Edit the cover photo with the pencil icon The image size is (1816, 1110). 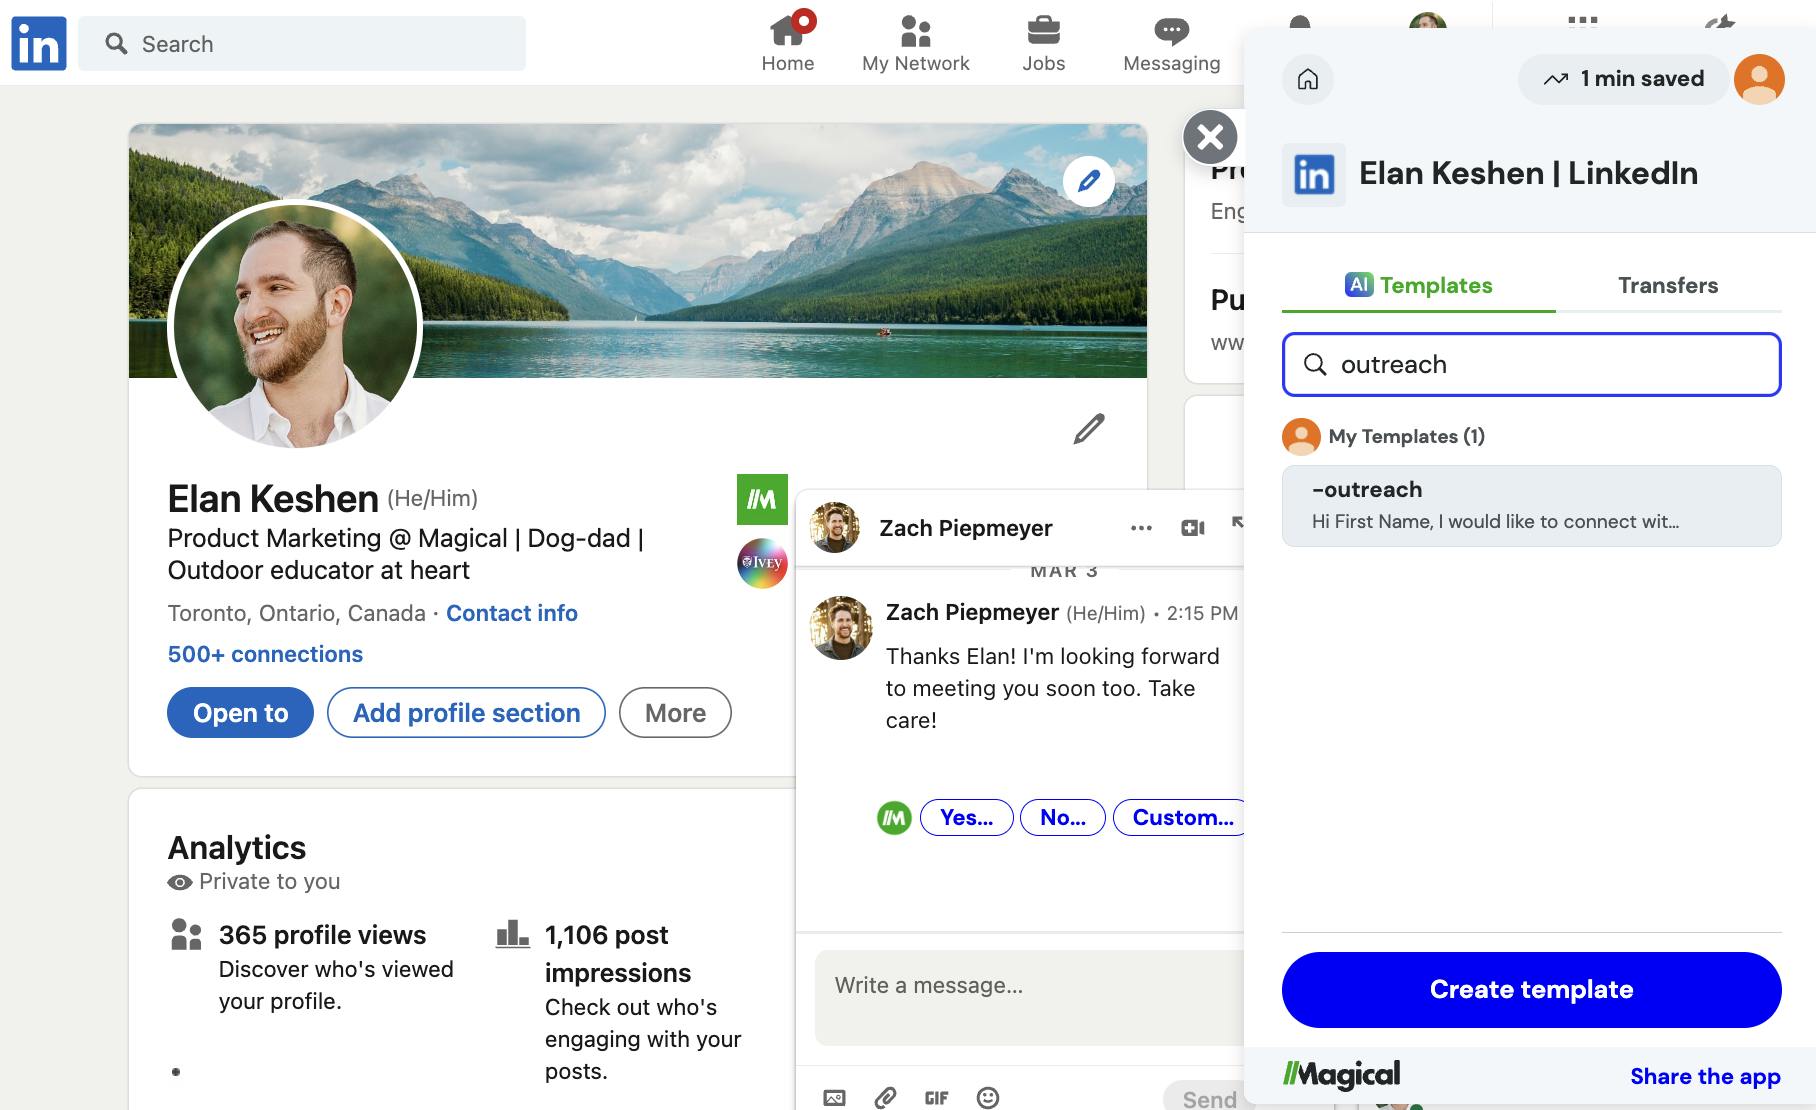click(x=1088, y=181)
